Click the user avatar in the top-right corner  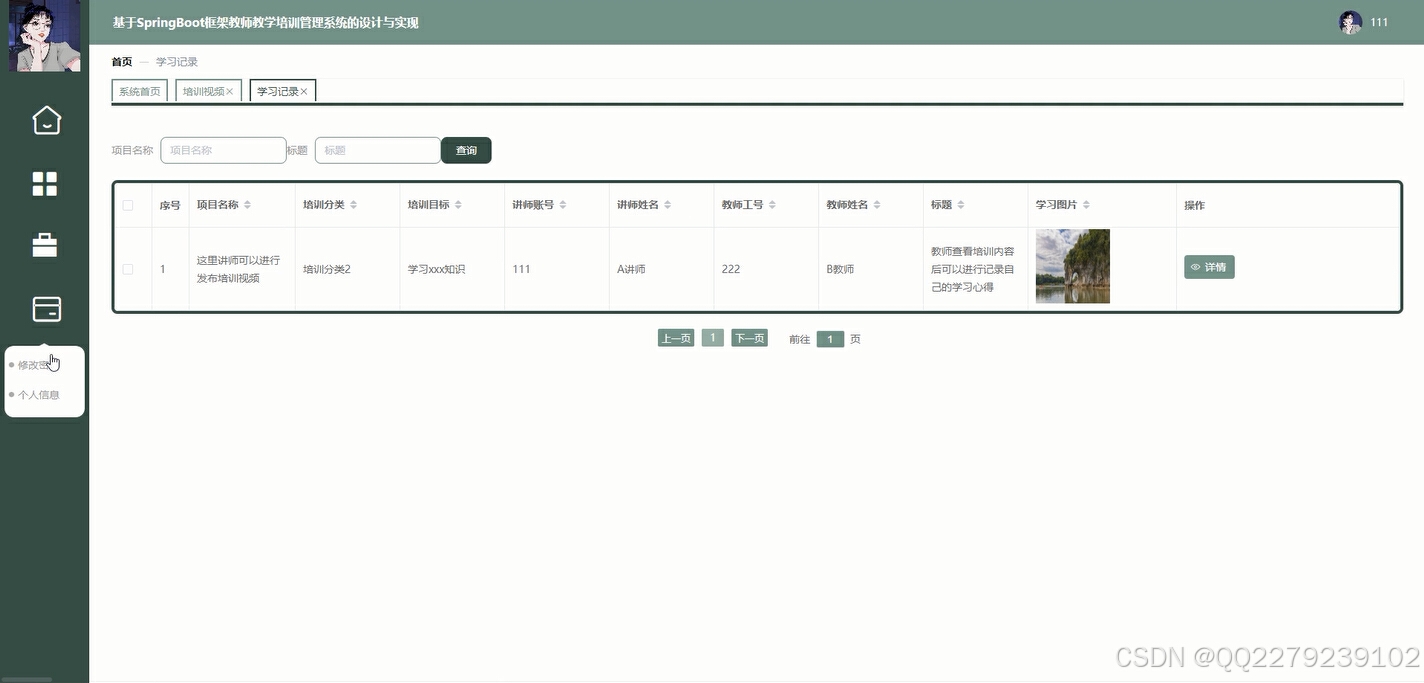coord(1350,21)
